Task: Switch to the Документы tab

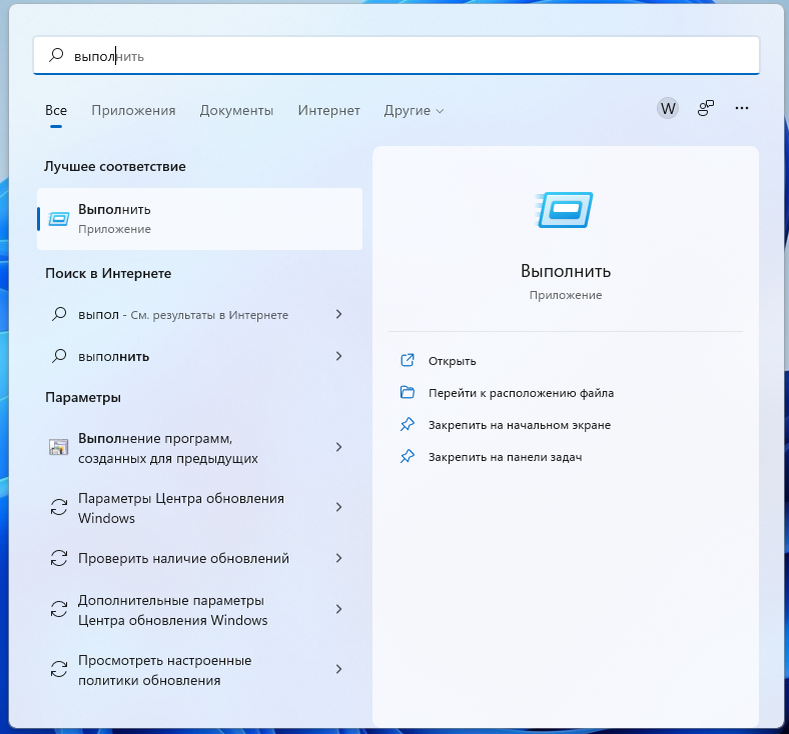Action: coord(236,110)
